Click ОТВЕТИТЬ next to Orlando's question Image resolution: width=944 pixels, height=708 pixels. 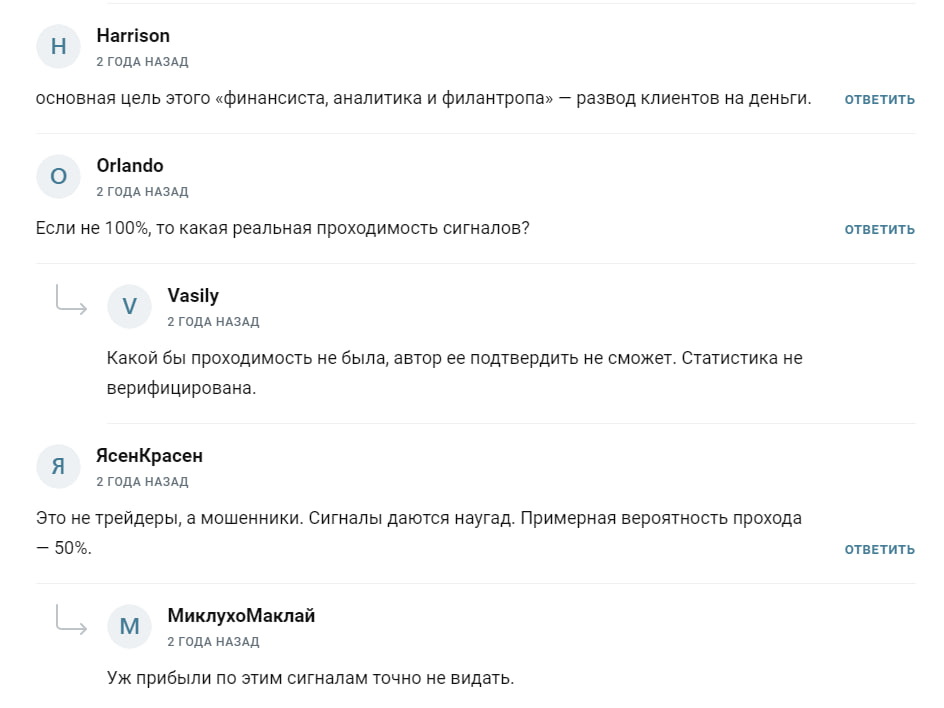(x=880, y=229)
